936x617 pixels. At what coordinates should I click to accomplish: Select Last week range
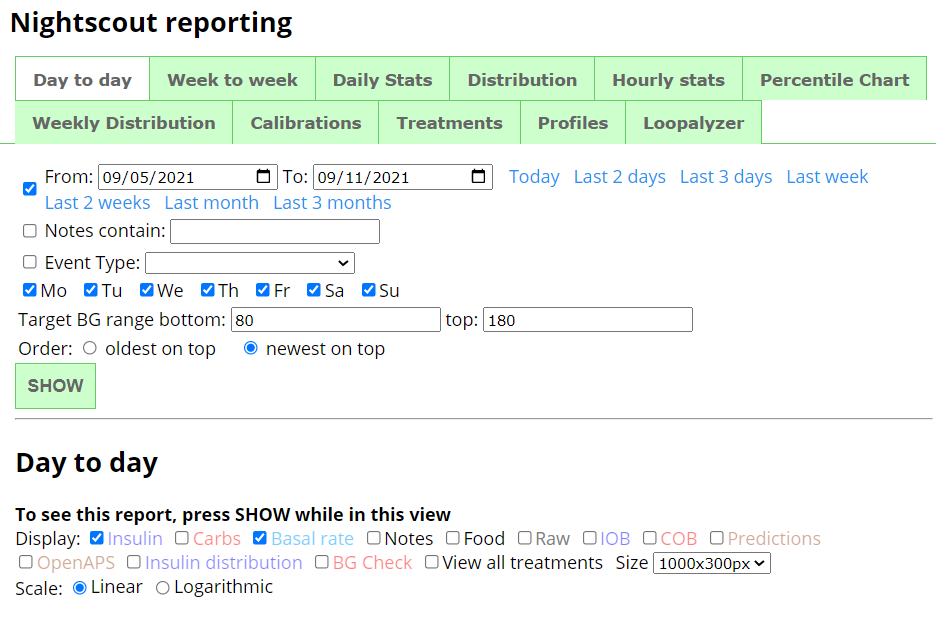(x=827, y=177)
